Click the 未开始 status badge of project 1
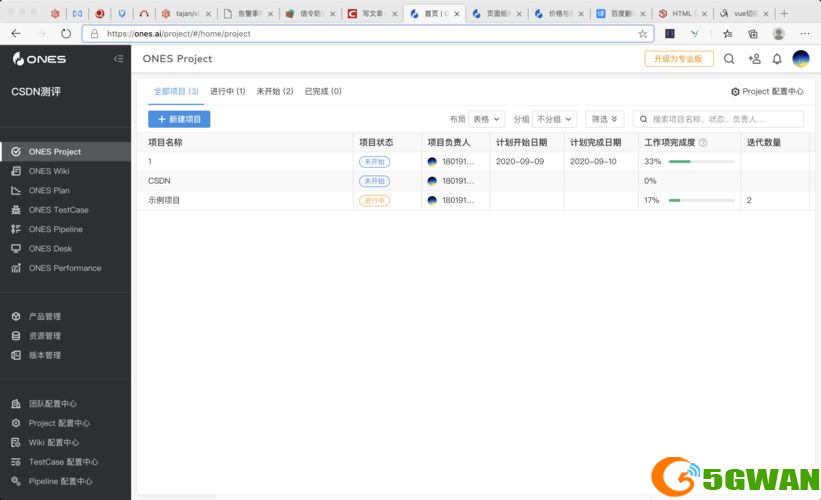 374,162
